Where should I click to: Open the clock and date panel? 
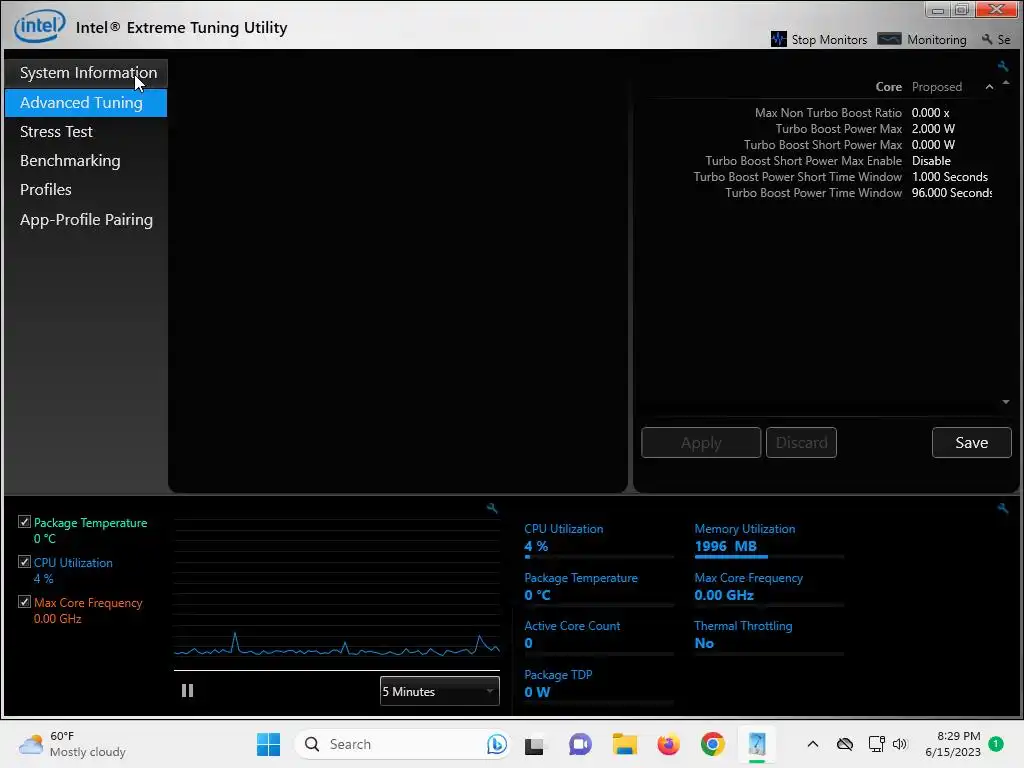tap(953, 744)
